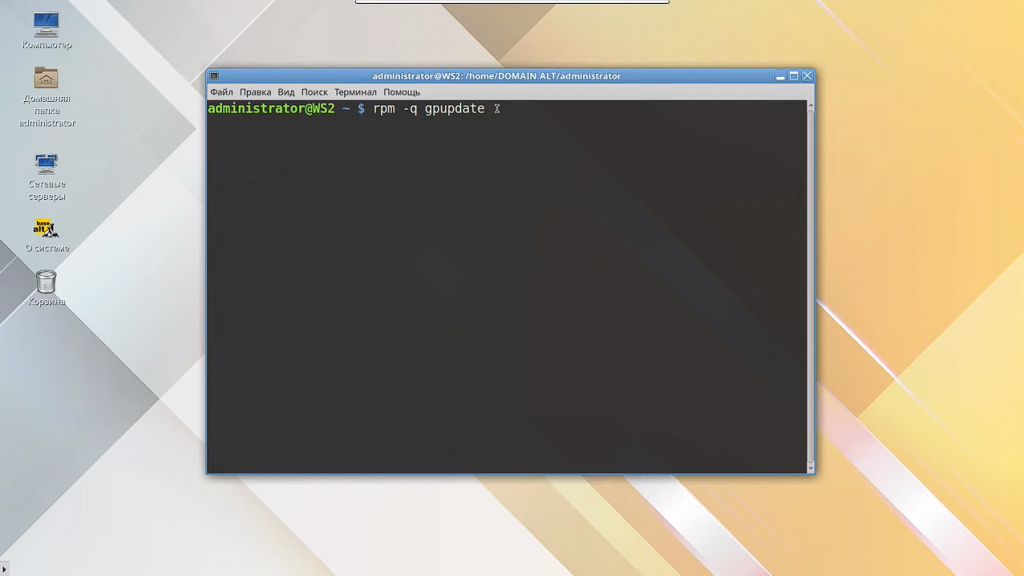
Task: Expand the hidden panel arrow at bottom-left corner
Action: pos(4,569)
